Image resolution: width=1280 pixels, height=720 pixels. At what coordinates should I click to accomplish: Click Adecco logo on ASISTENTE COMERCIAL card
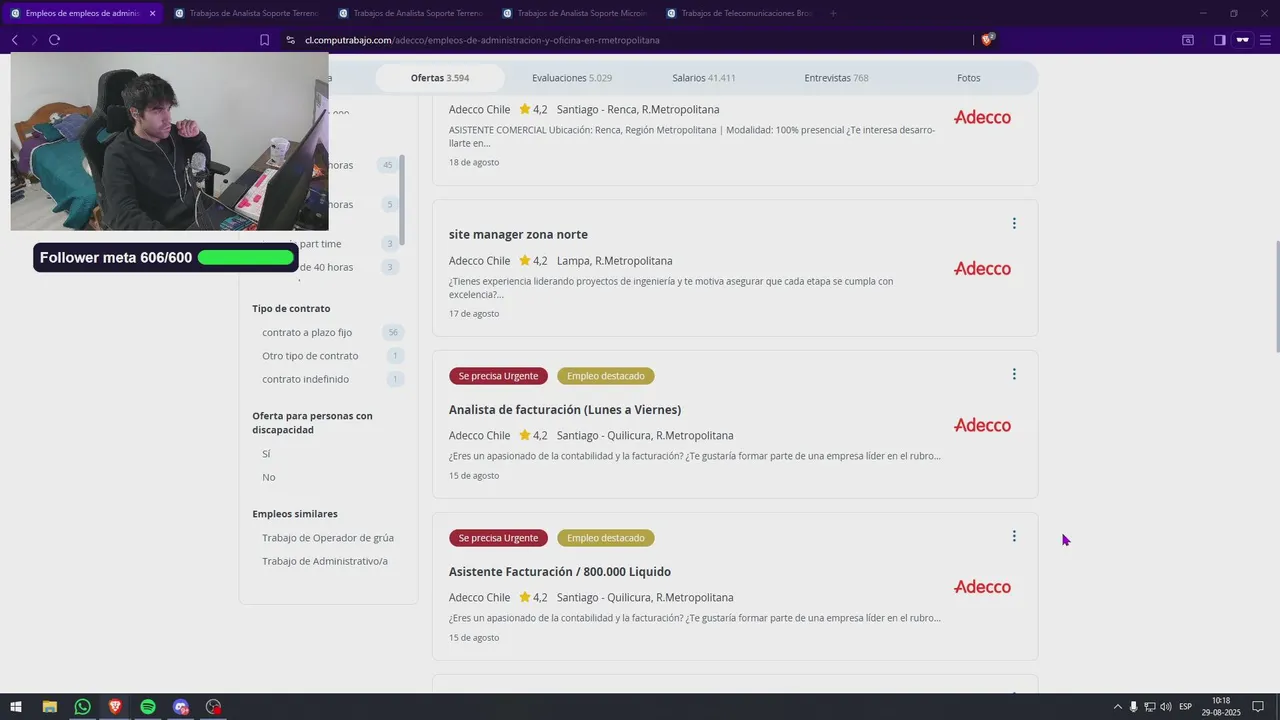(982, 117)
